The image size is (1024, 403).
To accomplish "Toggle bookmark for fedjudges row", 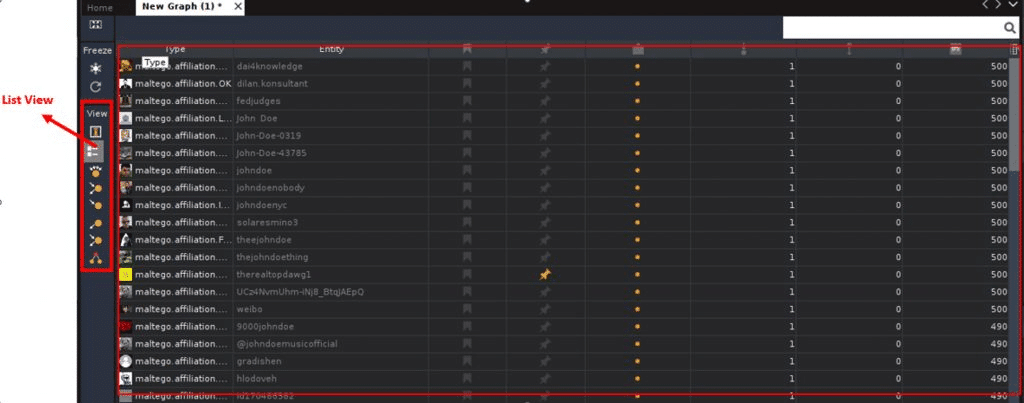I will [467, 101].
